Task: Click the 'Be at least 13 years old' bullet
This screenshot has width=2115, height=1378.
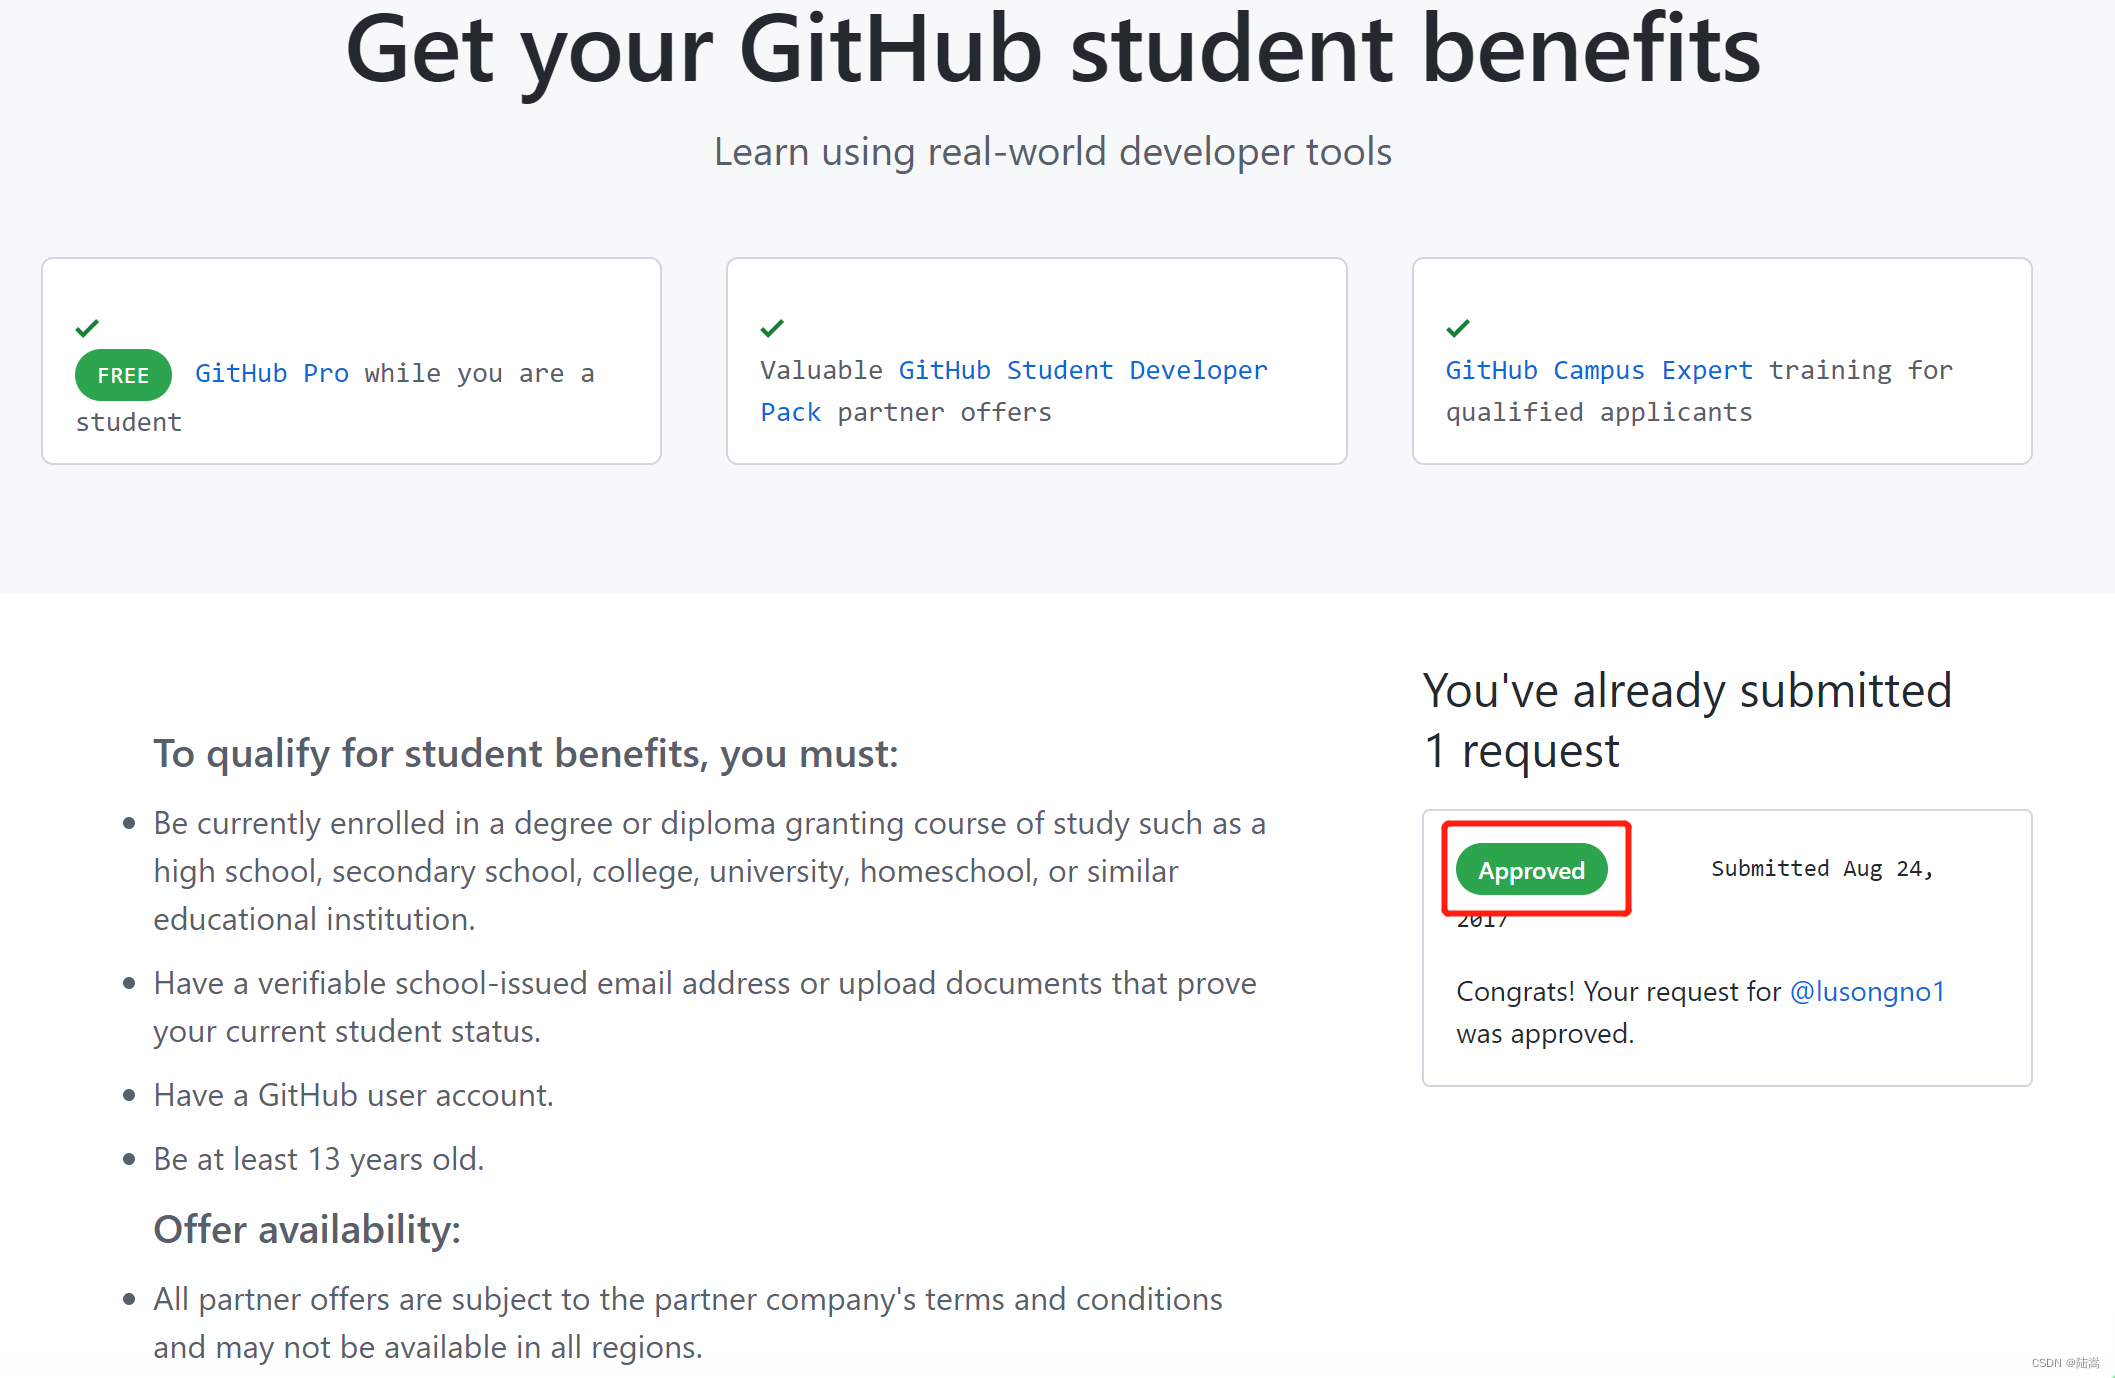Action: [x=319, y=1160]
